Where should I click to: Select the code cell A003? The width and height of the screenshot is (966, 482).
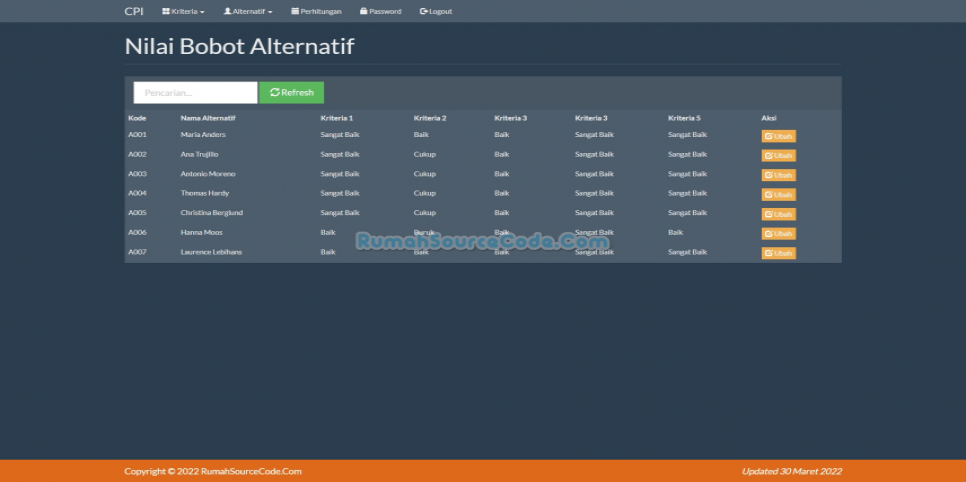(137, 174)
